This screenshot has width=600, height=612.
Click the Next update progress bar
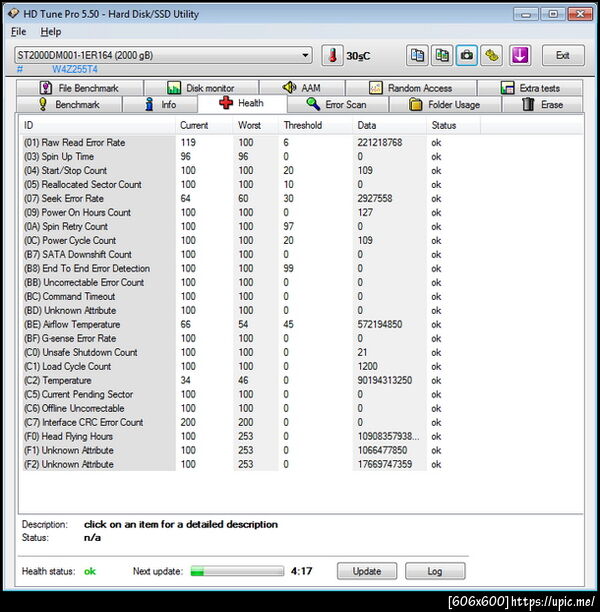tap(237, 571)
